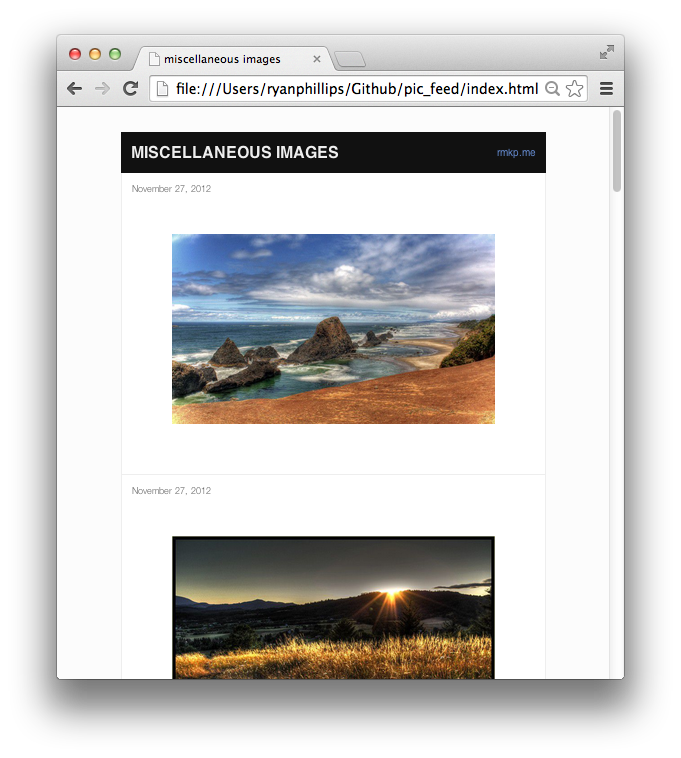Viewport: 681px width, 758px height.
Task: Click the MISCELLANEOUS IMAGES header title
Action: (x=235, y=153)
